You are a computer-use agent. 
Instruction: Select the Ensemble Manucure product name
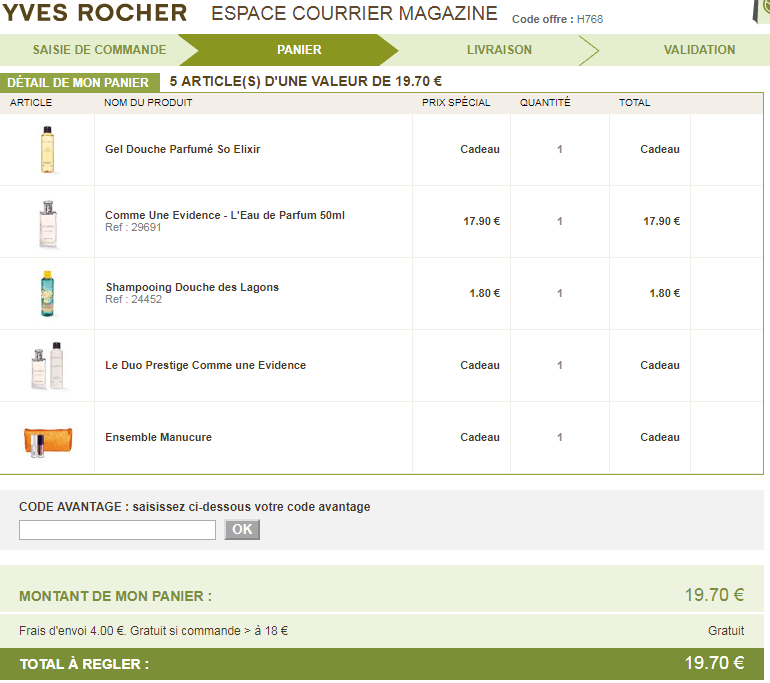coord(158,437)
